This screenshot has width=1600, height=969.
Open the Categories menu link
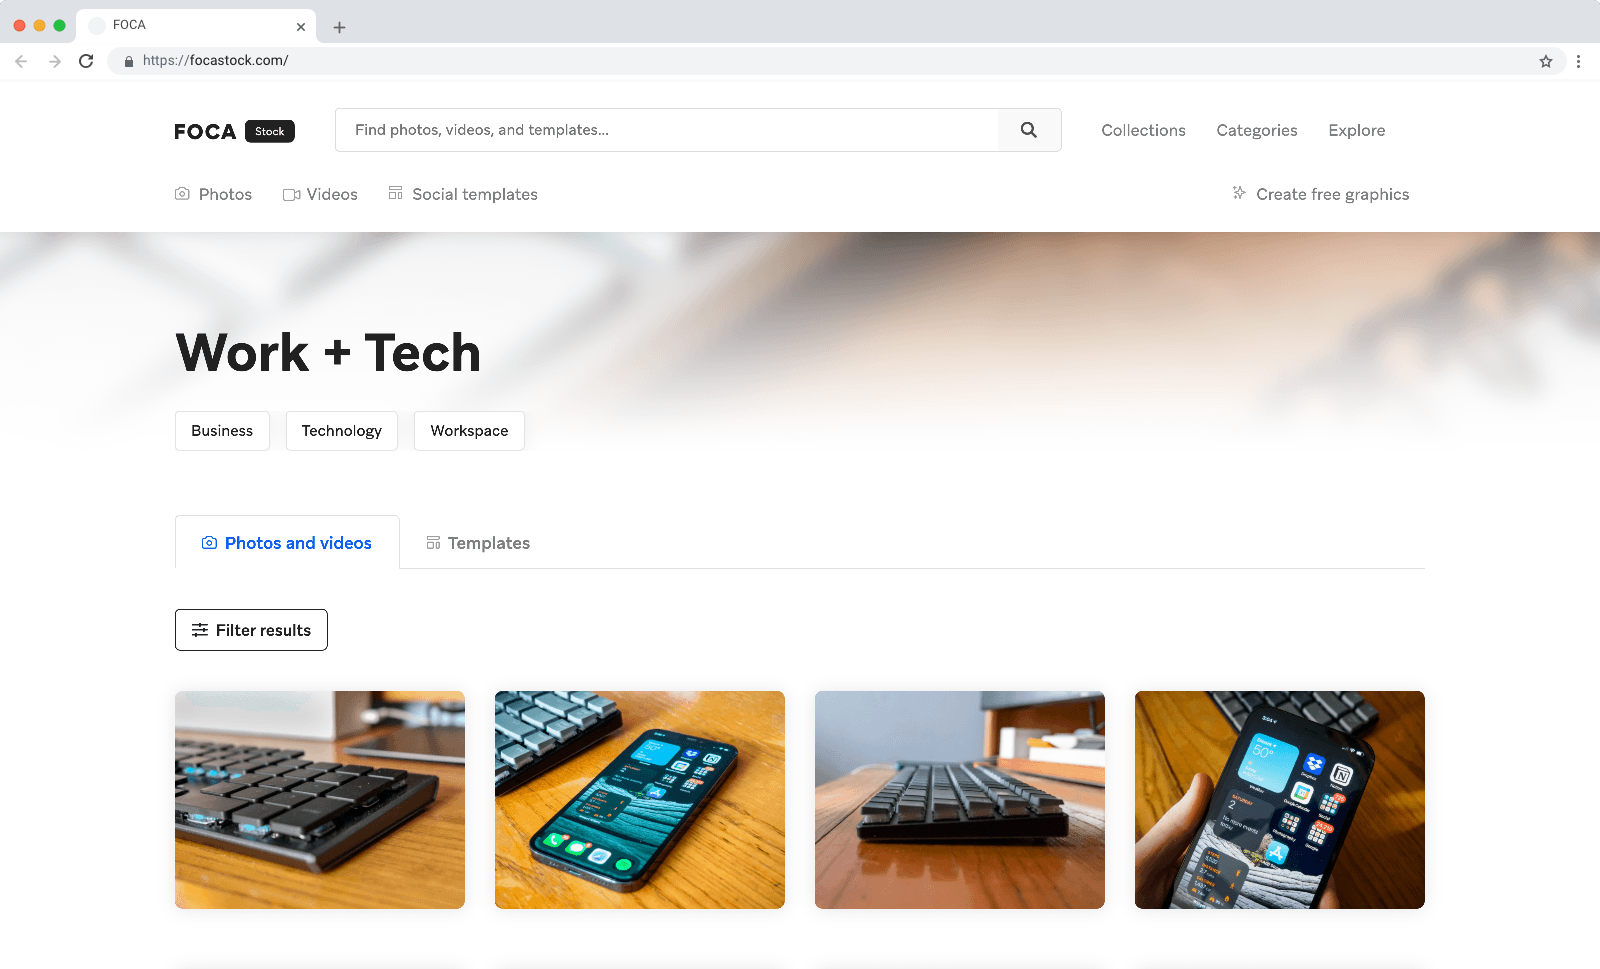[1256, 130]
